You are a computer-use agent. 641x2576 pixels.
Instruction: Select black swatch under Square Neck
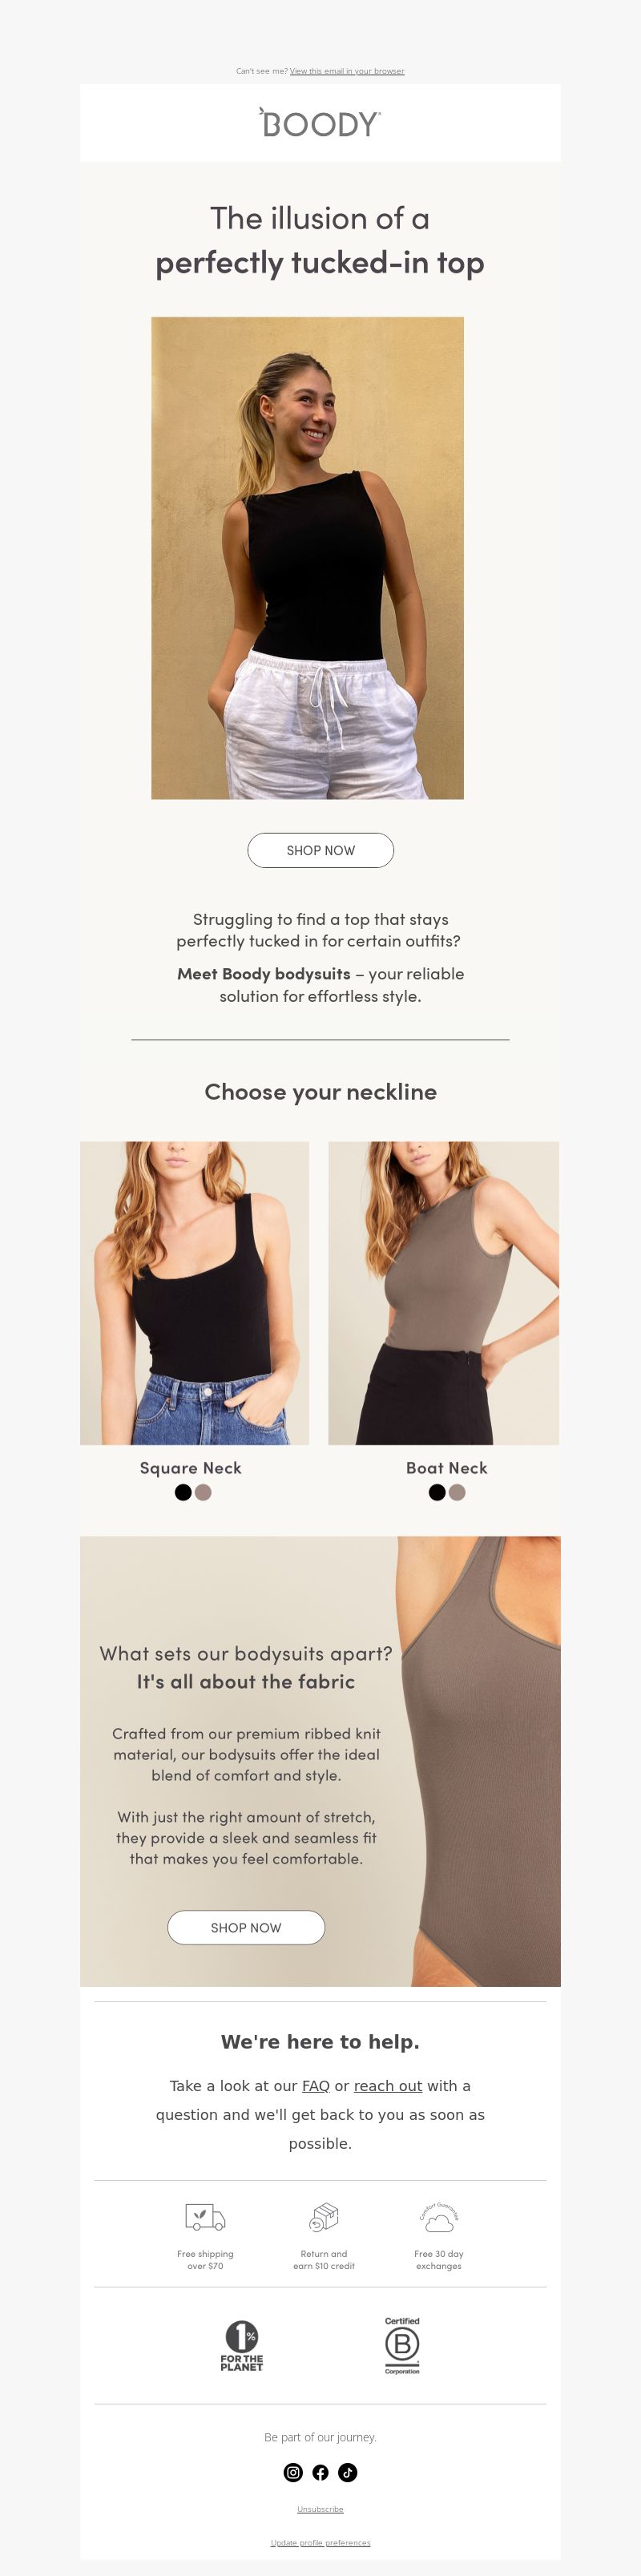[183, 1492]
